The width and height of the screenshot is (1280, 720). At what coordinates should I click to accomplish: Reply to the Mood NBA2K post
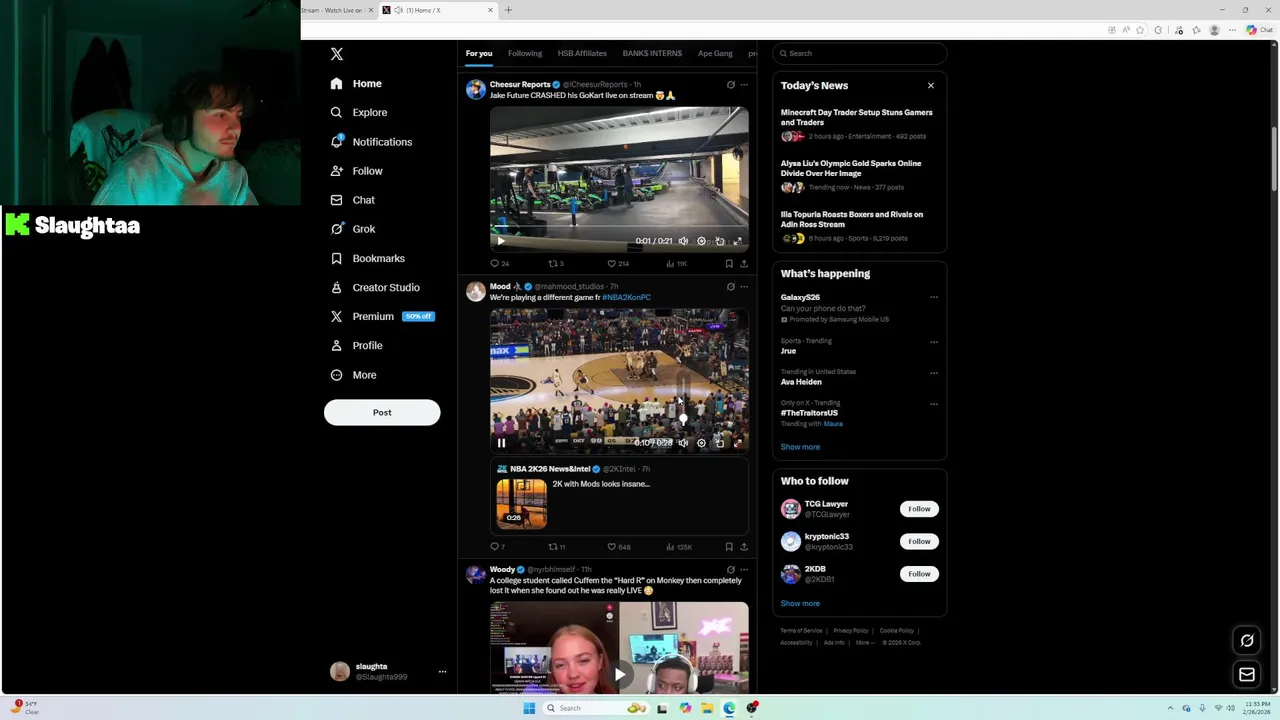(x=497, y=547)
